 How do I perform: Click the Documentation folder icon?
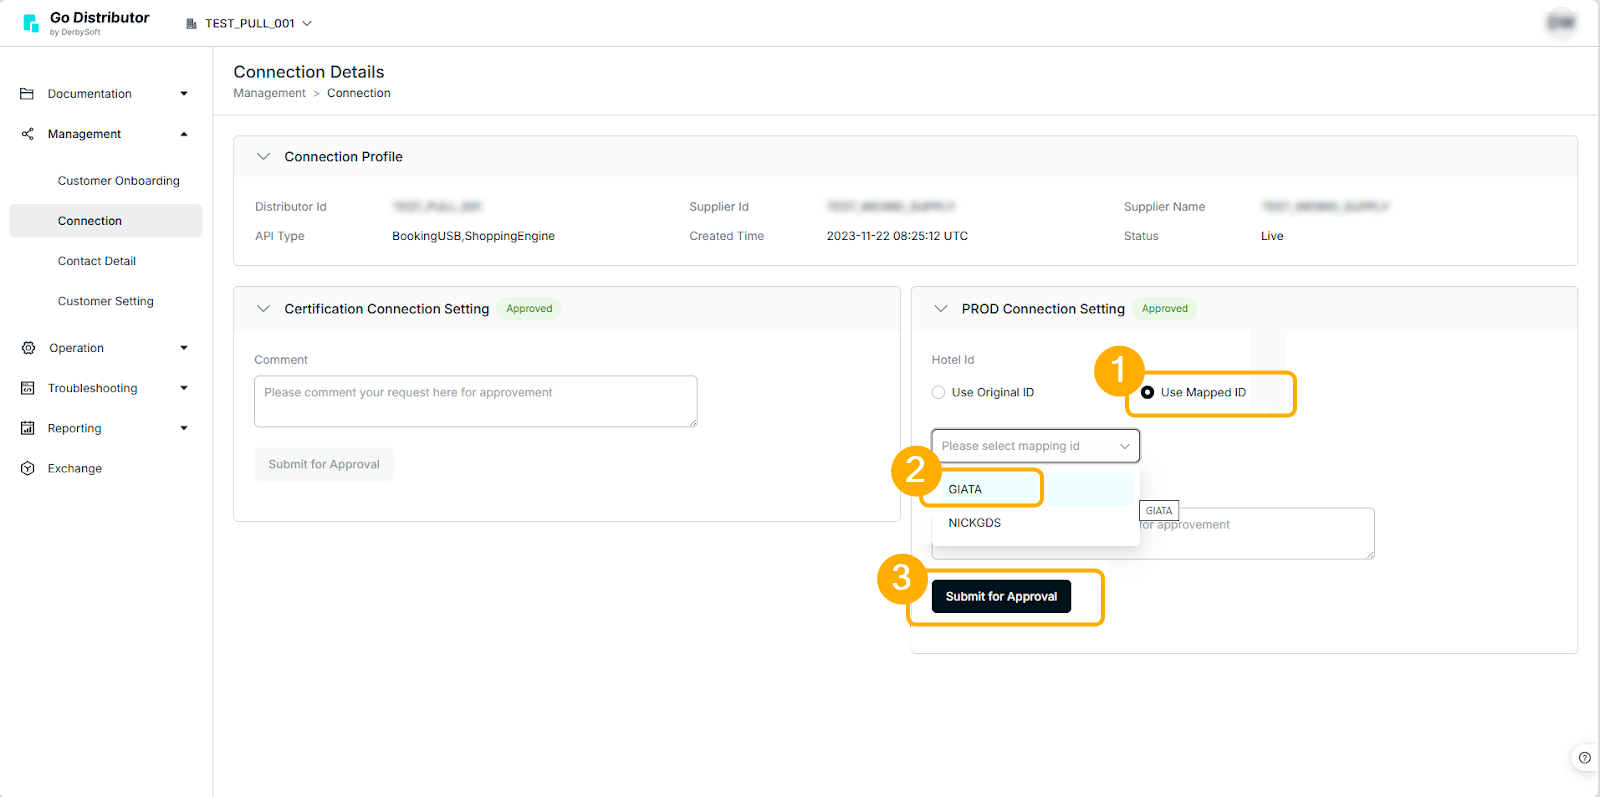click(x=27, y=93)
